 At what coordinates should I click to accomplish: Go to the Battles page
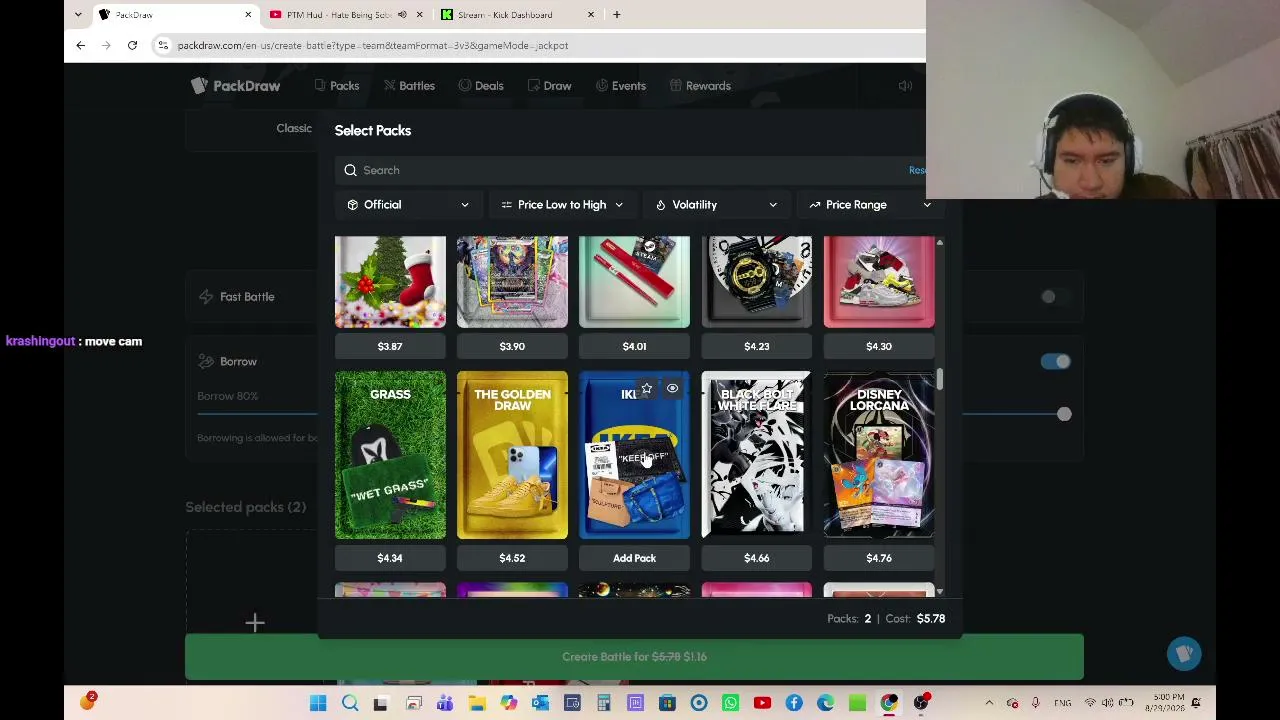409,86
